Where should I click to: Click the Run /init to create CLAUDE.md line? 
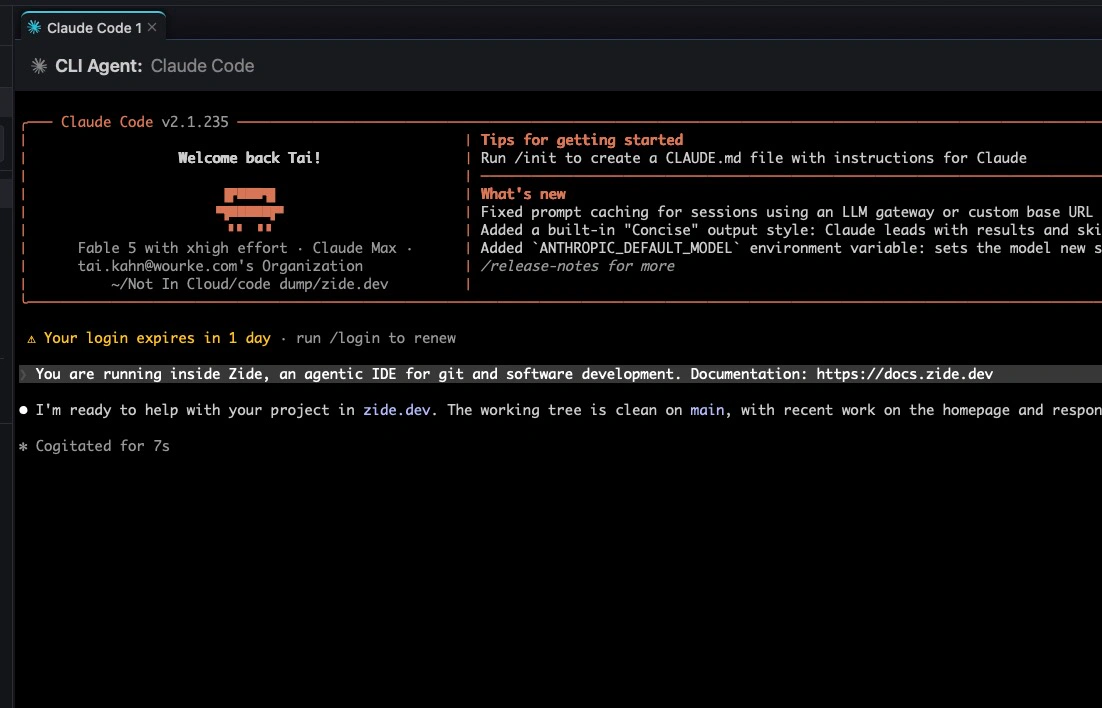pos(753,157)
